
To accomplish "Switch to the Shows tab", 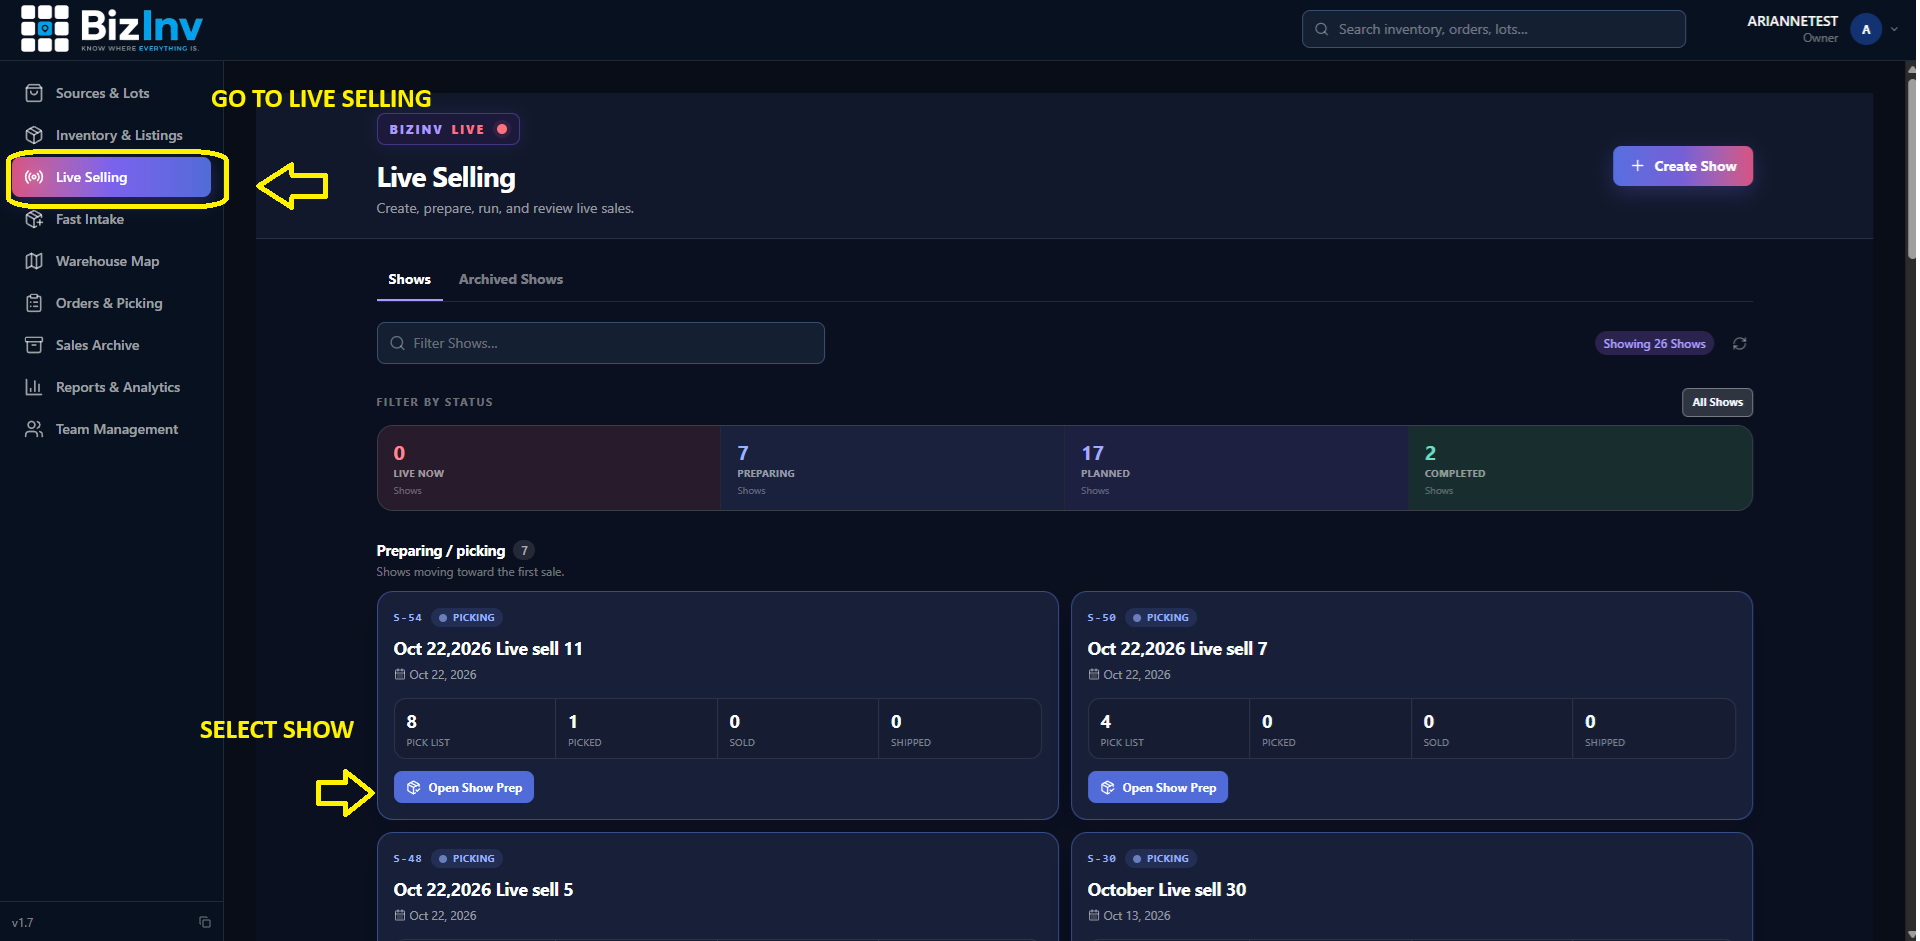I will (x=410, y=279).
